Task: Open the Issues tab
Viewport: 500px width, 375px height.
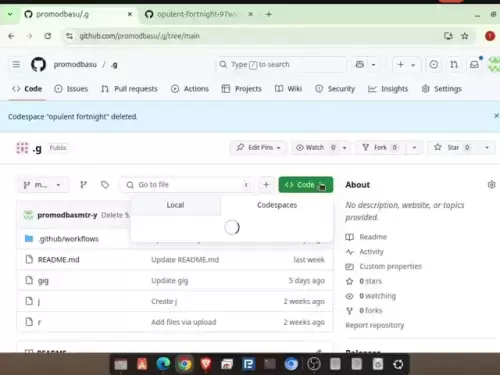Action: pyautogui.click(x=71, y=89)
